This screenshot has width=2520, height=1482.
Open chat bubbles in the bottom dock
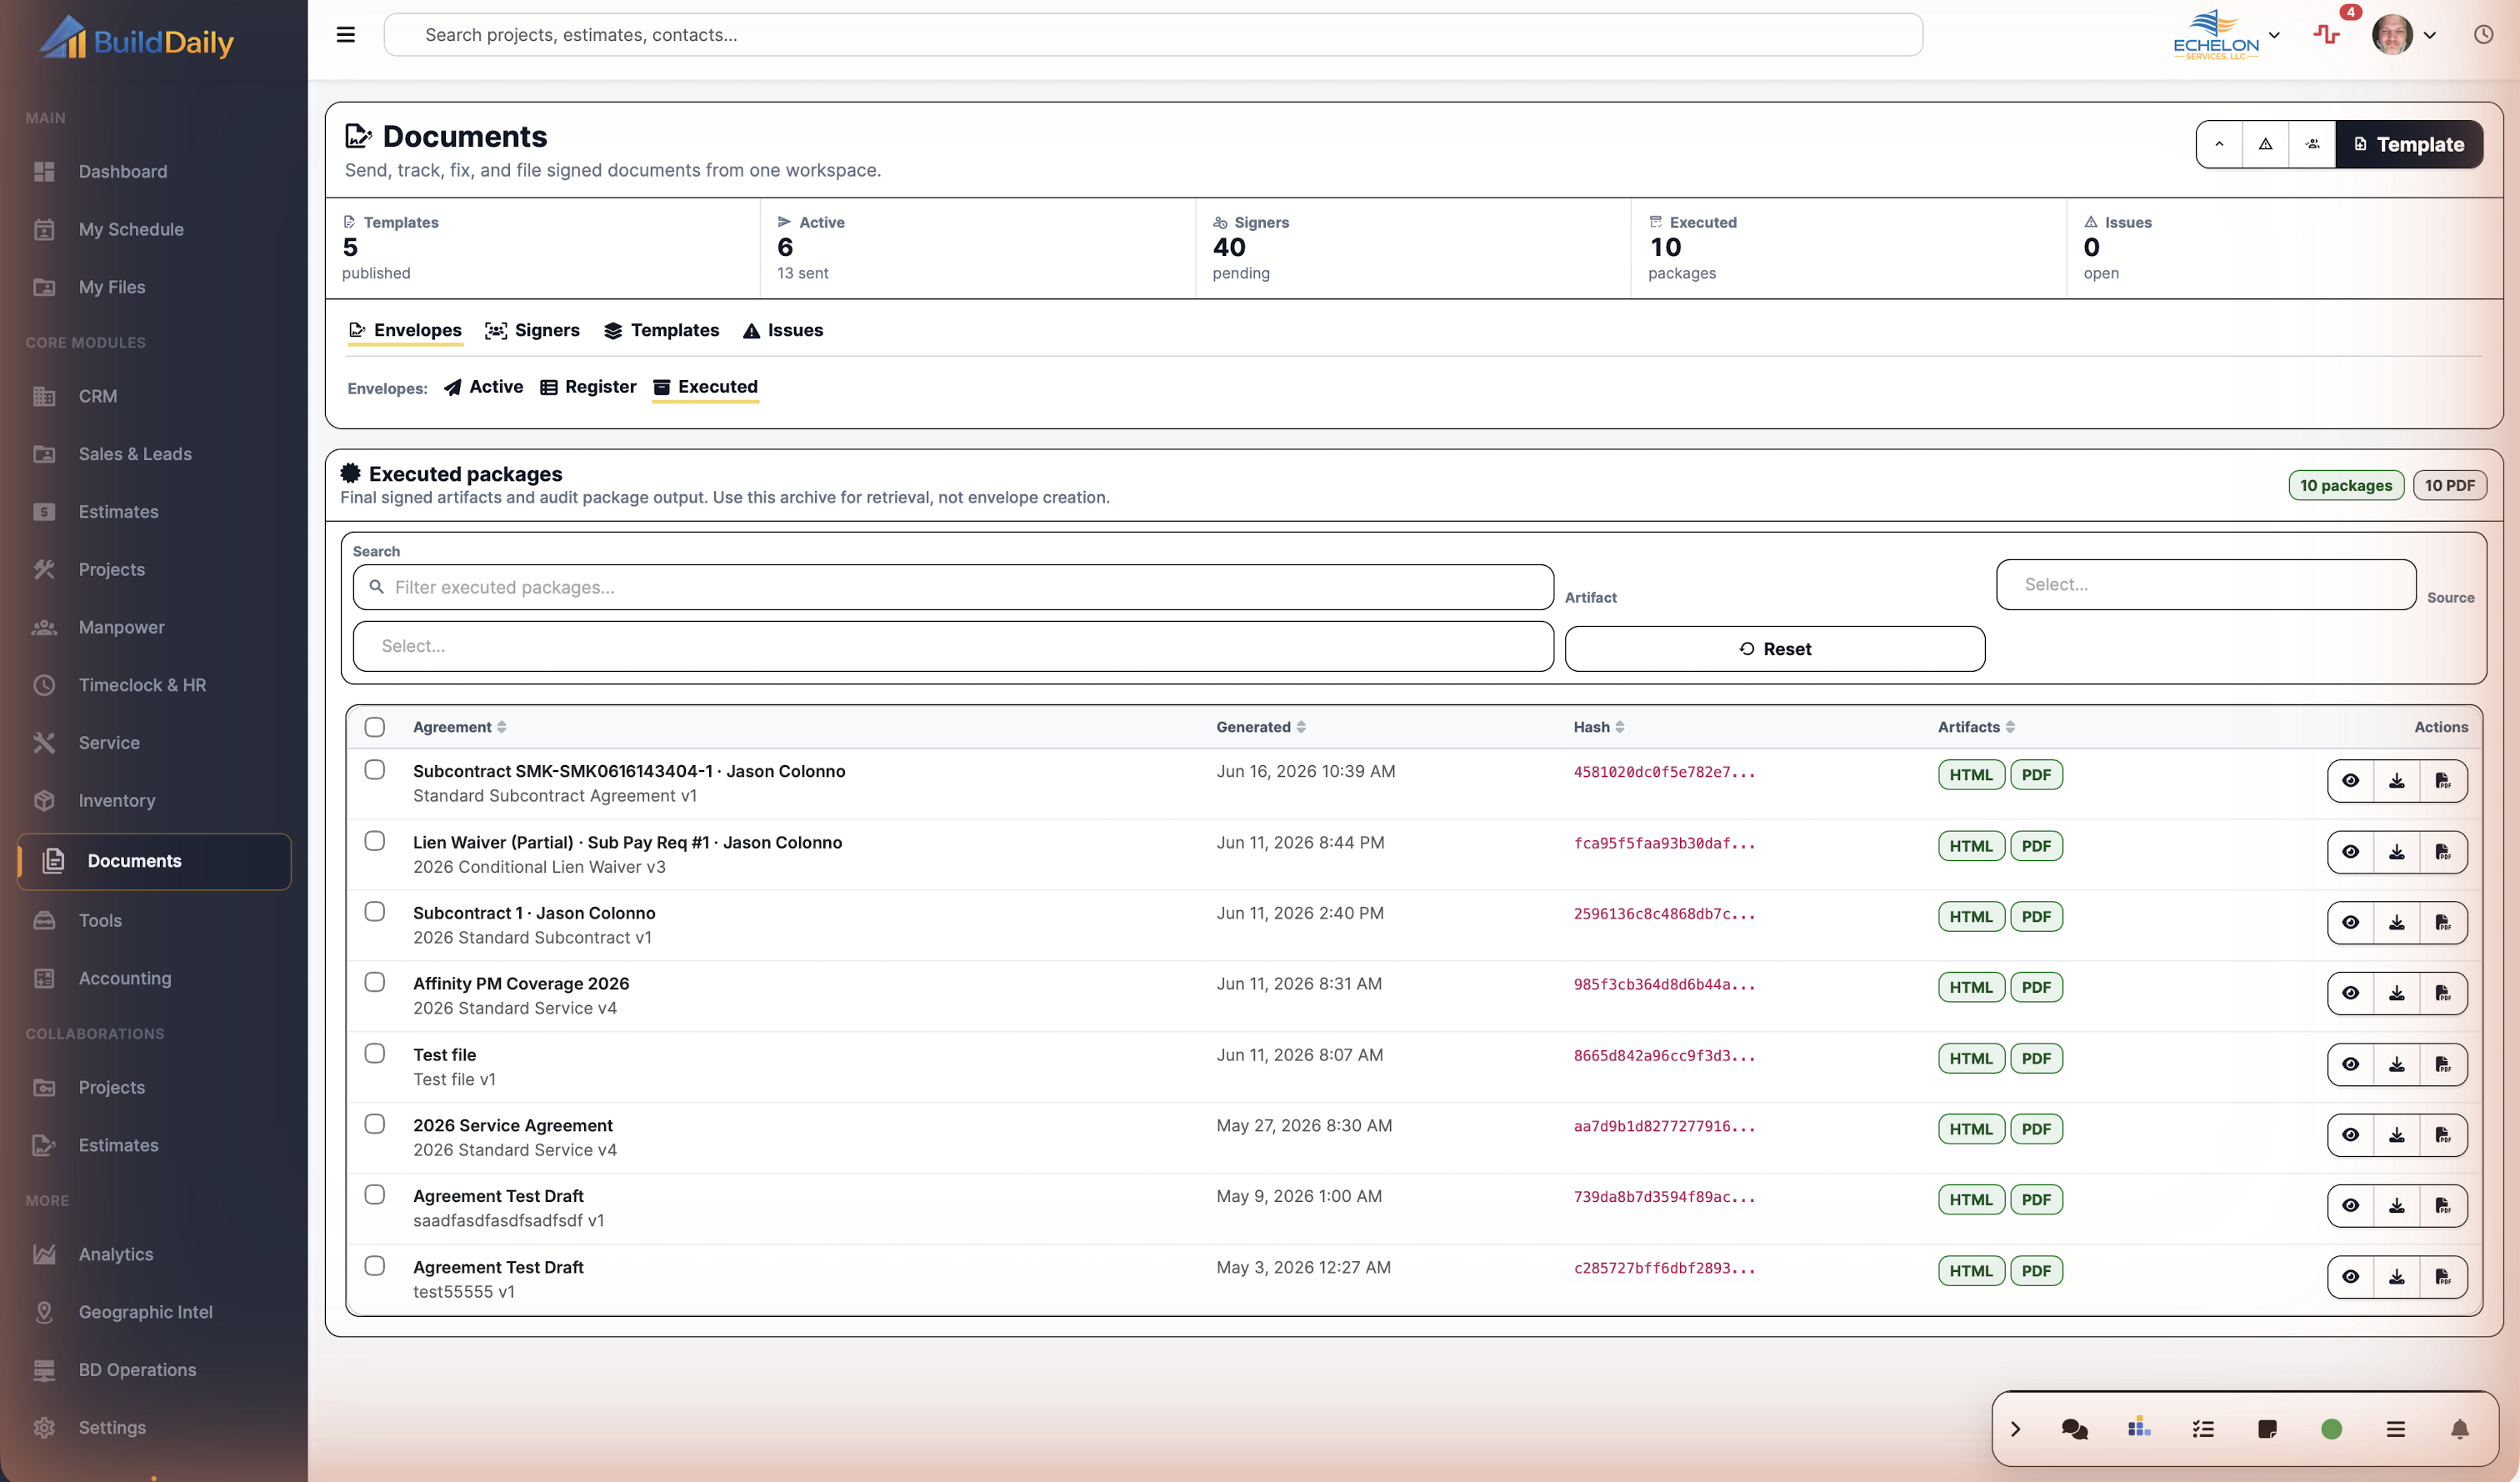2075,1429
